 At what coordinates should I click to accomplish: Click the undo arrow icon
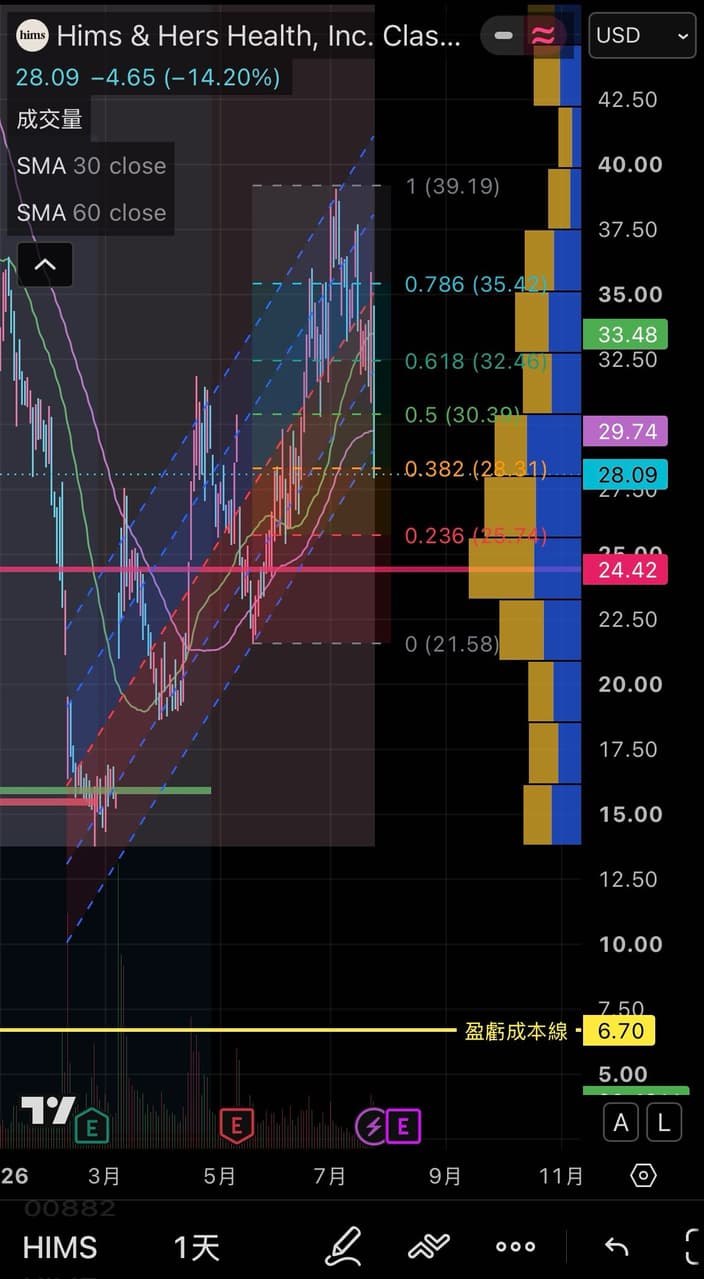coord(617,1246)
